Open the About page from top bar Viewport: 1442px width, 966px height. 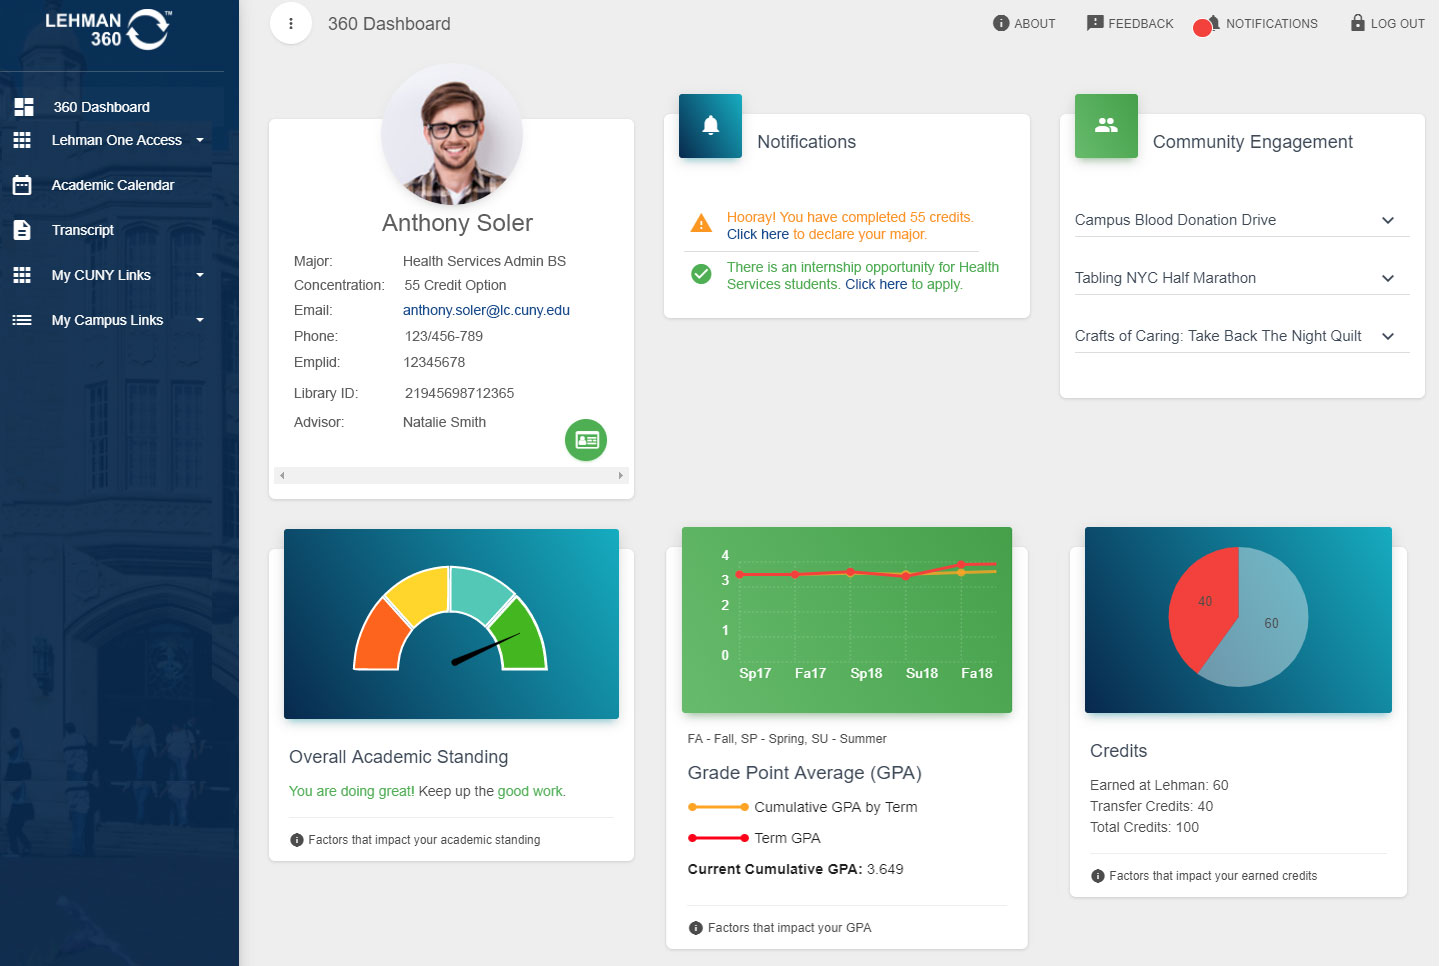[x=1024, y=24]
